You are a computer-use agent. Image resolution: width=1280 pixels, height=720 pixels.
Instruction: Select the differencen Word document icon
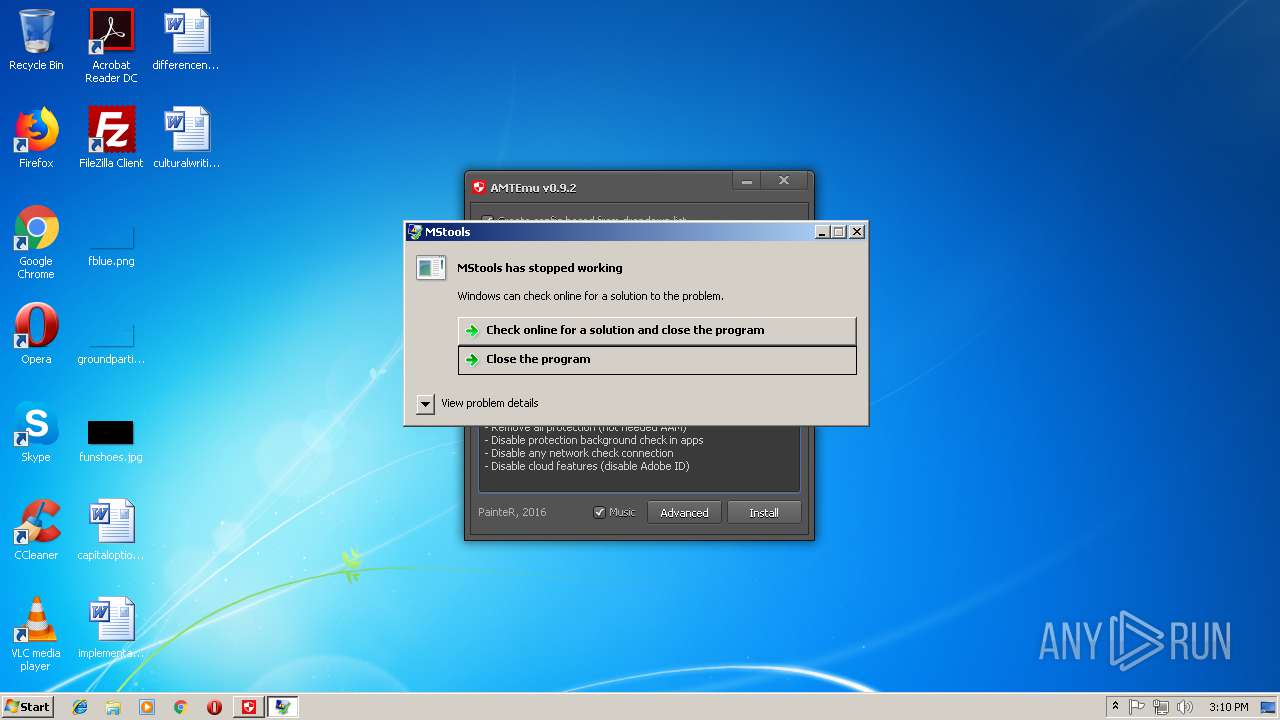coord(186,40)
